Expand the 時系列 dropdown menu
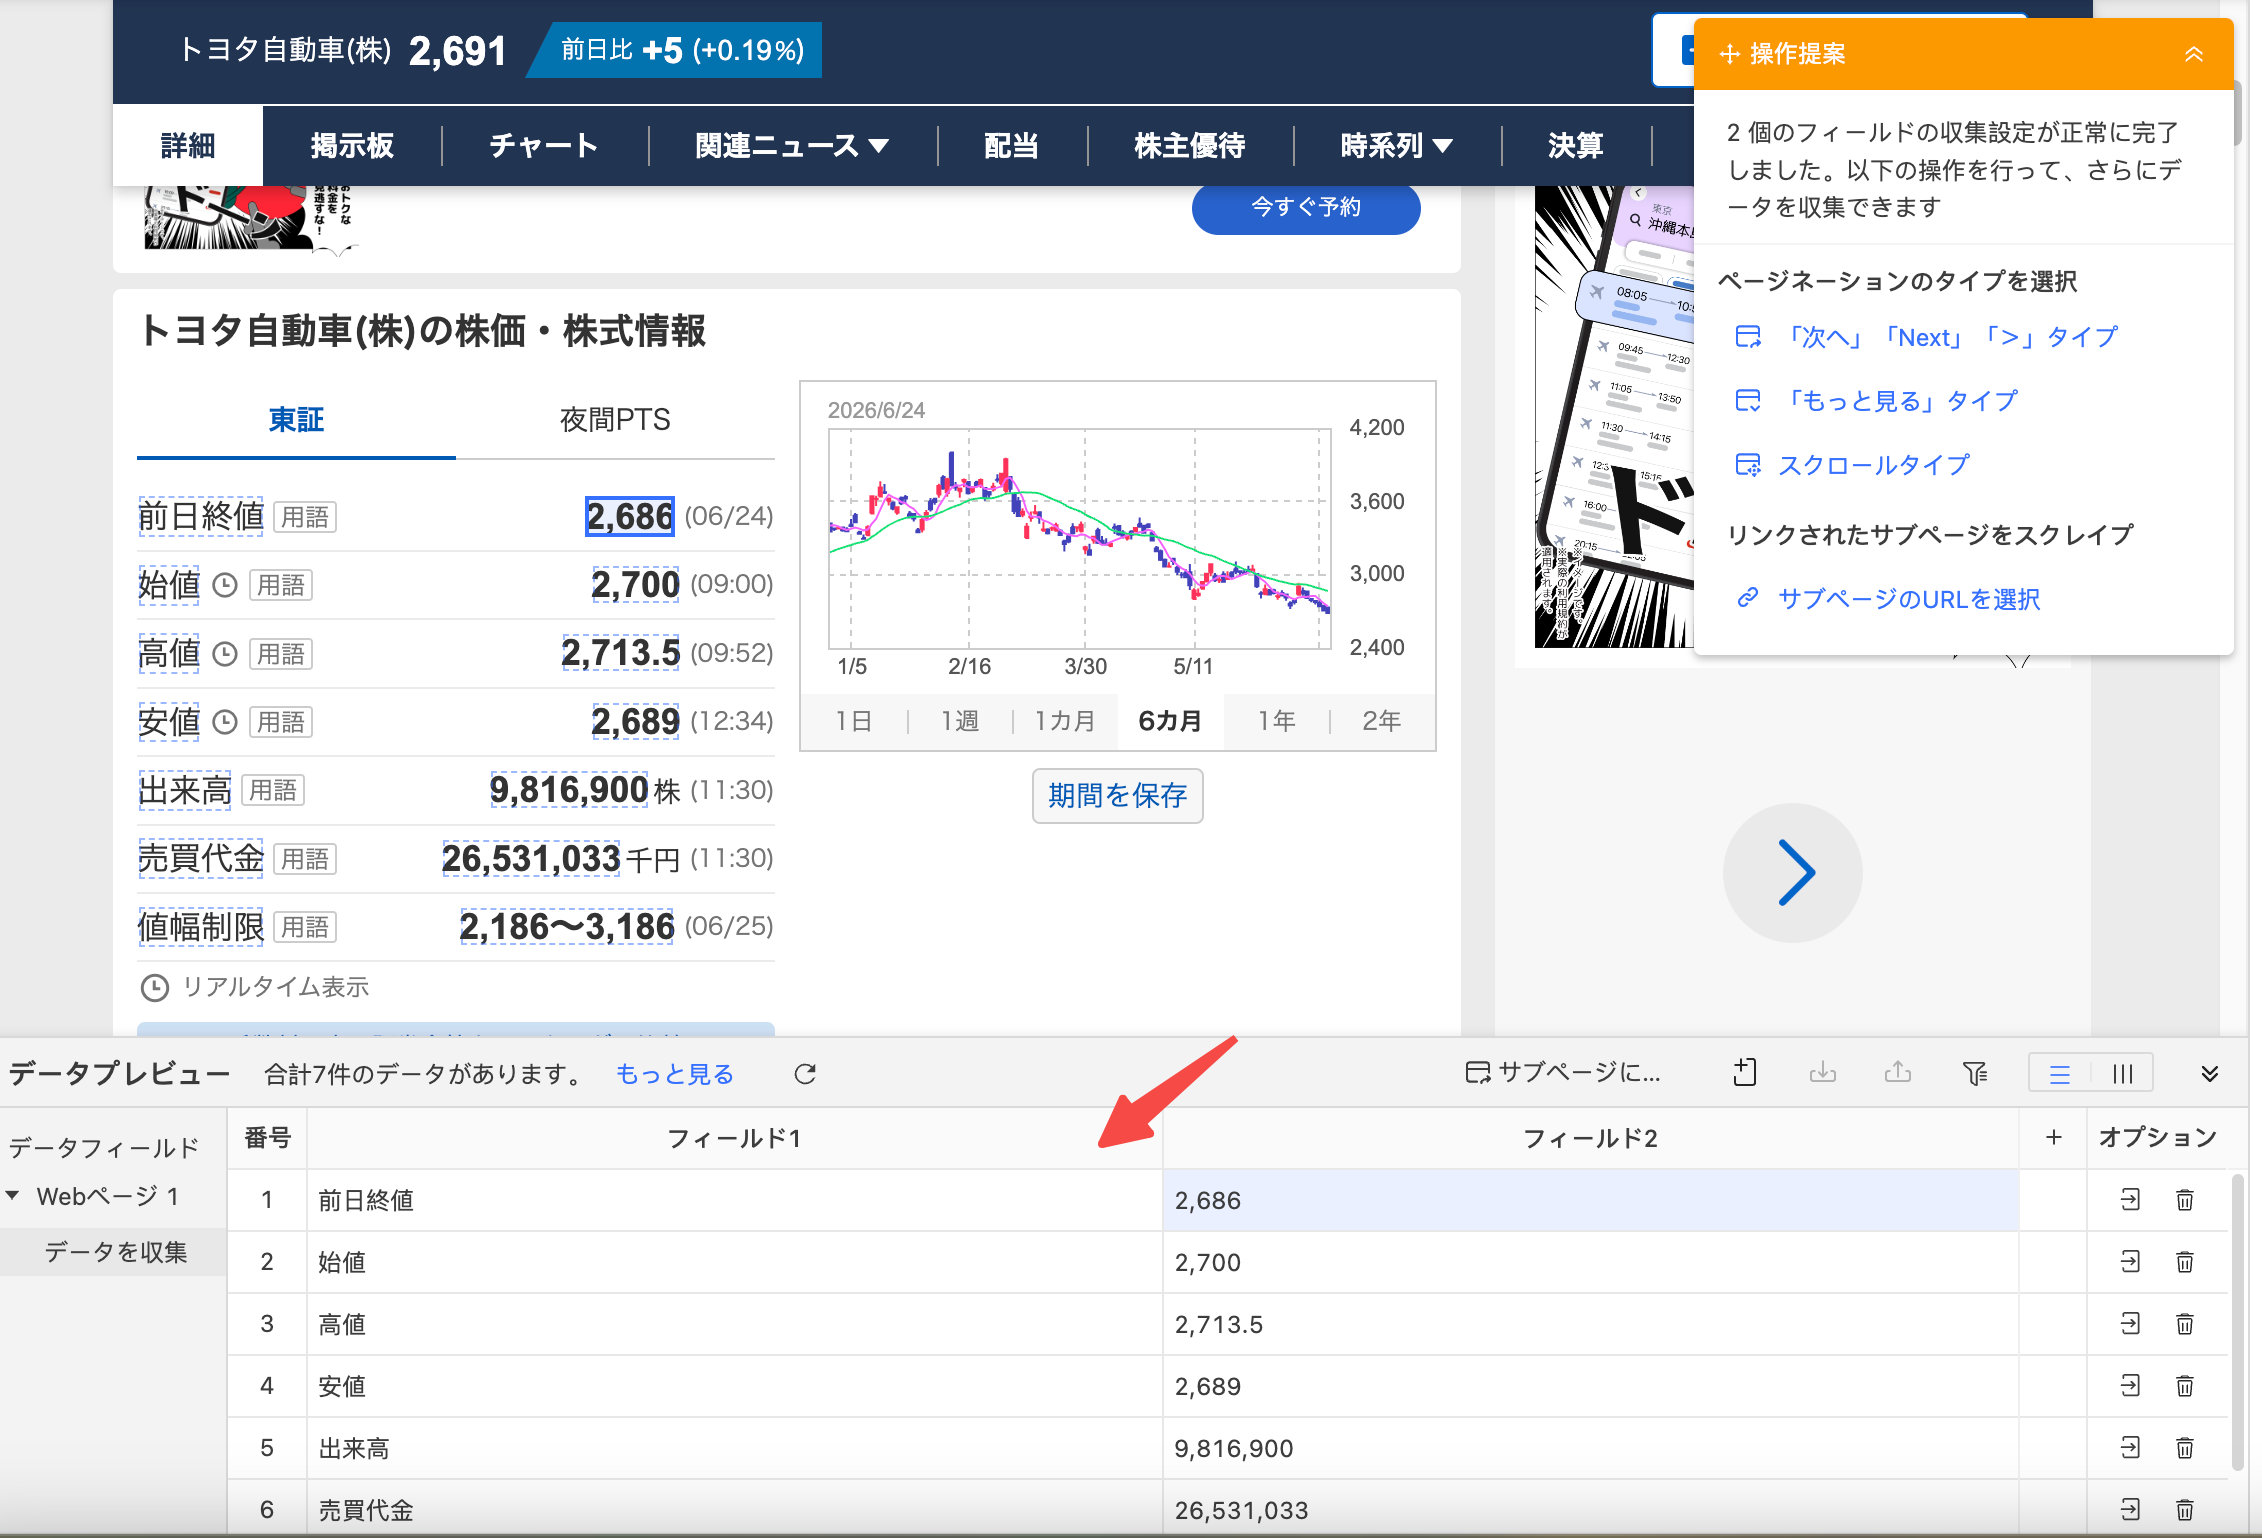This screenshot has width=2262, height=1538. click(x=1396, y=146)
